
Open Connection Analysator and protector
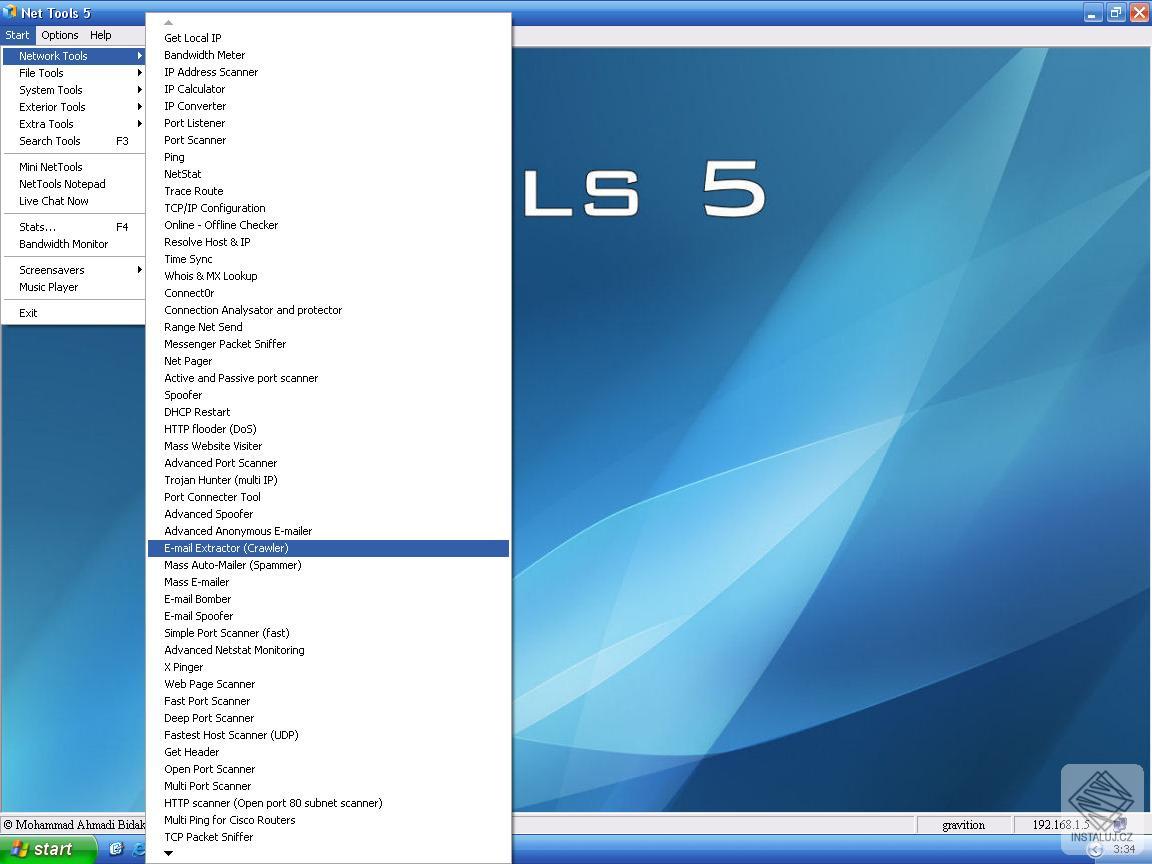[328, 310]
